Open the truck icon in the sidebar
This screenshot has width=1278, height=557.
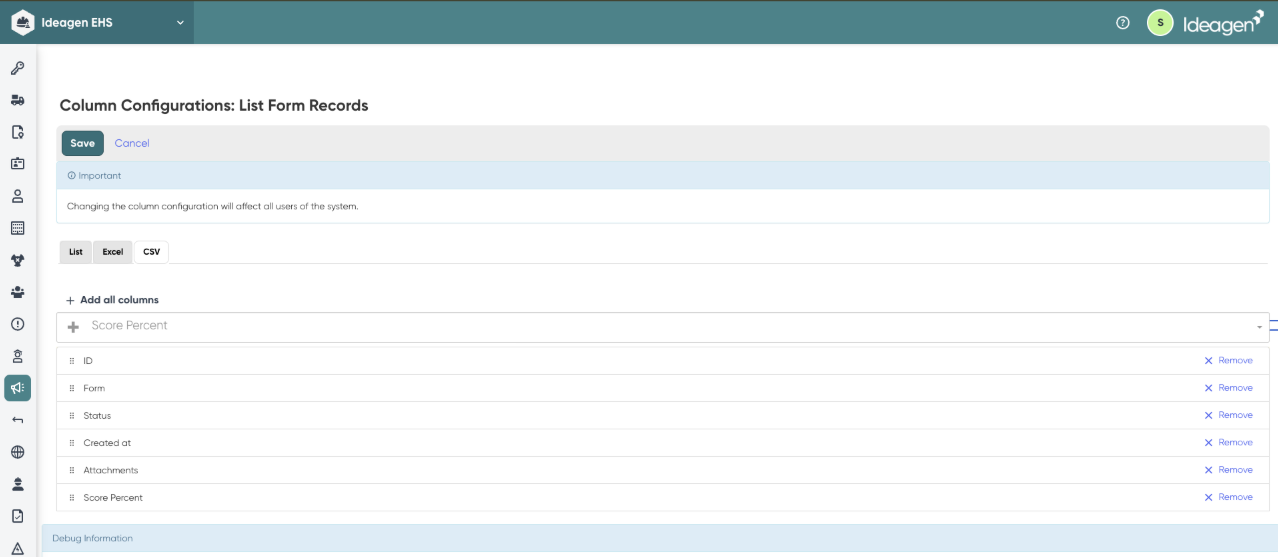coord(17,100)
